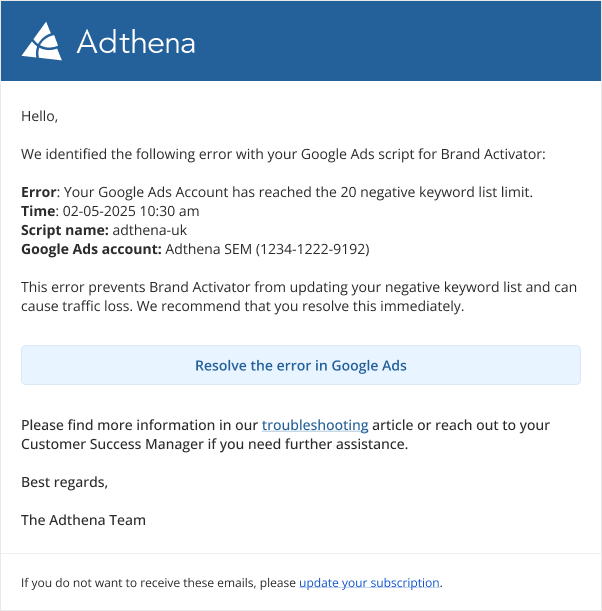Click the bold Time label
This screenshot has height=611, width=602.
tap(38, 211)
